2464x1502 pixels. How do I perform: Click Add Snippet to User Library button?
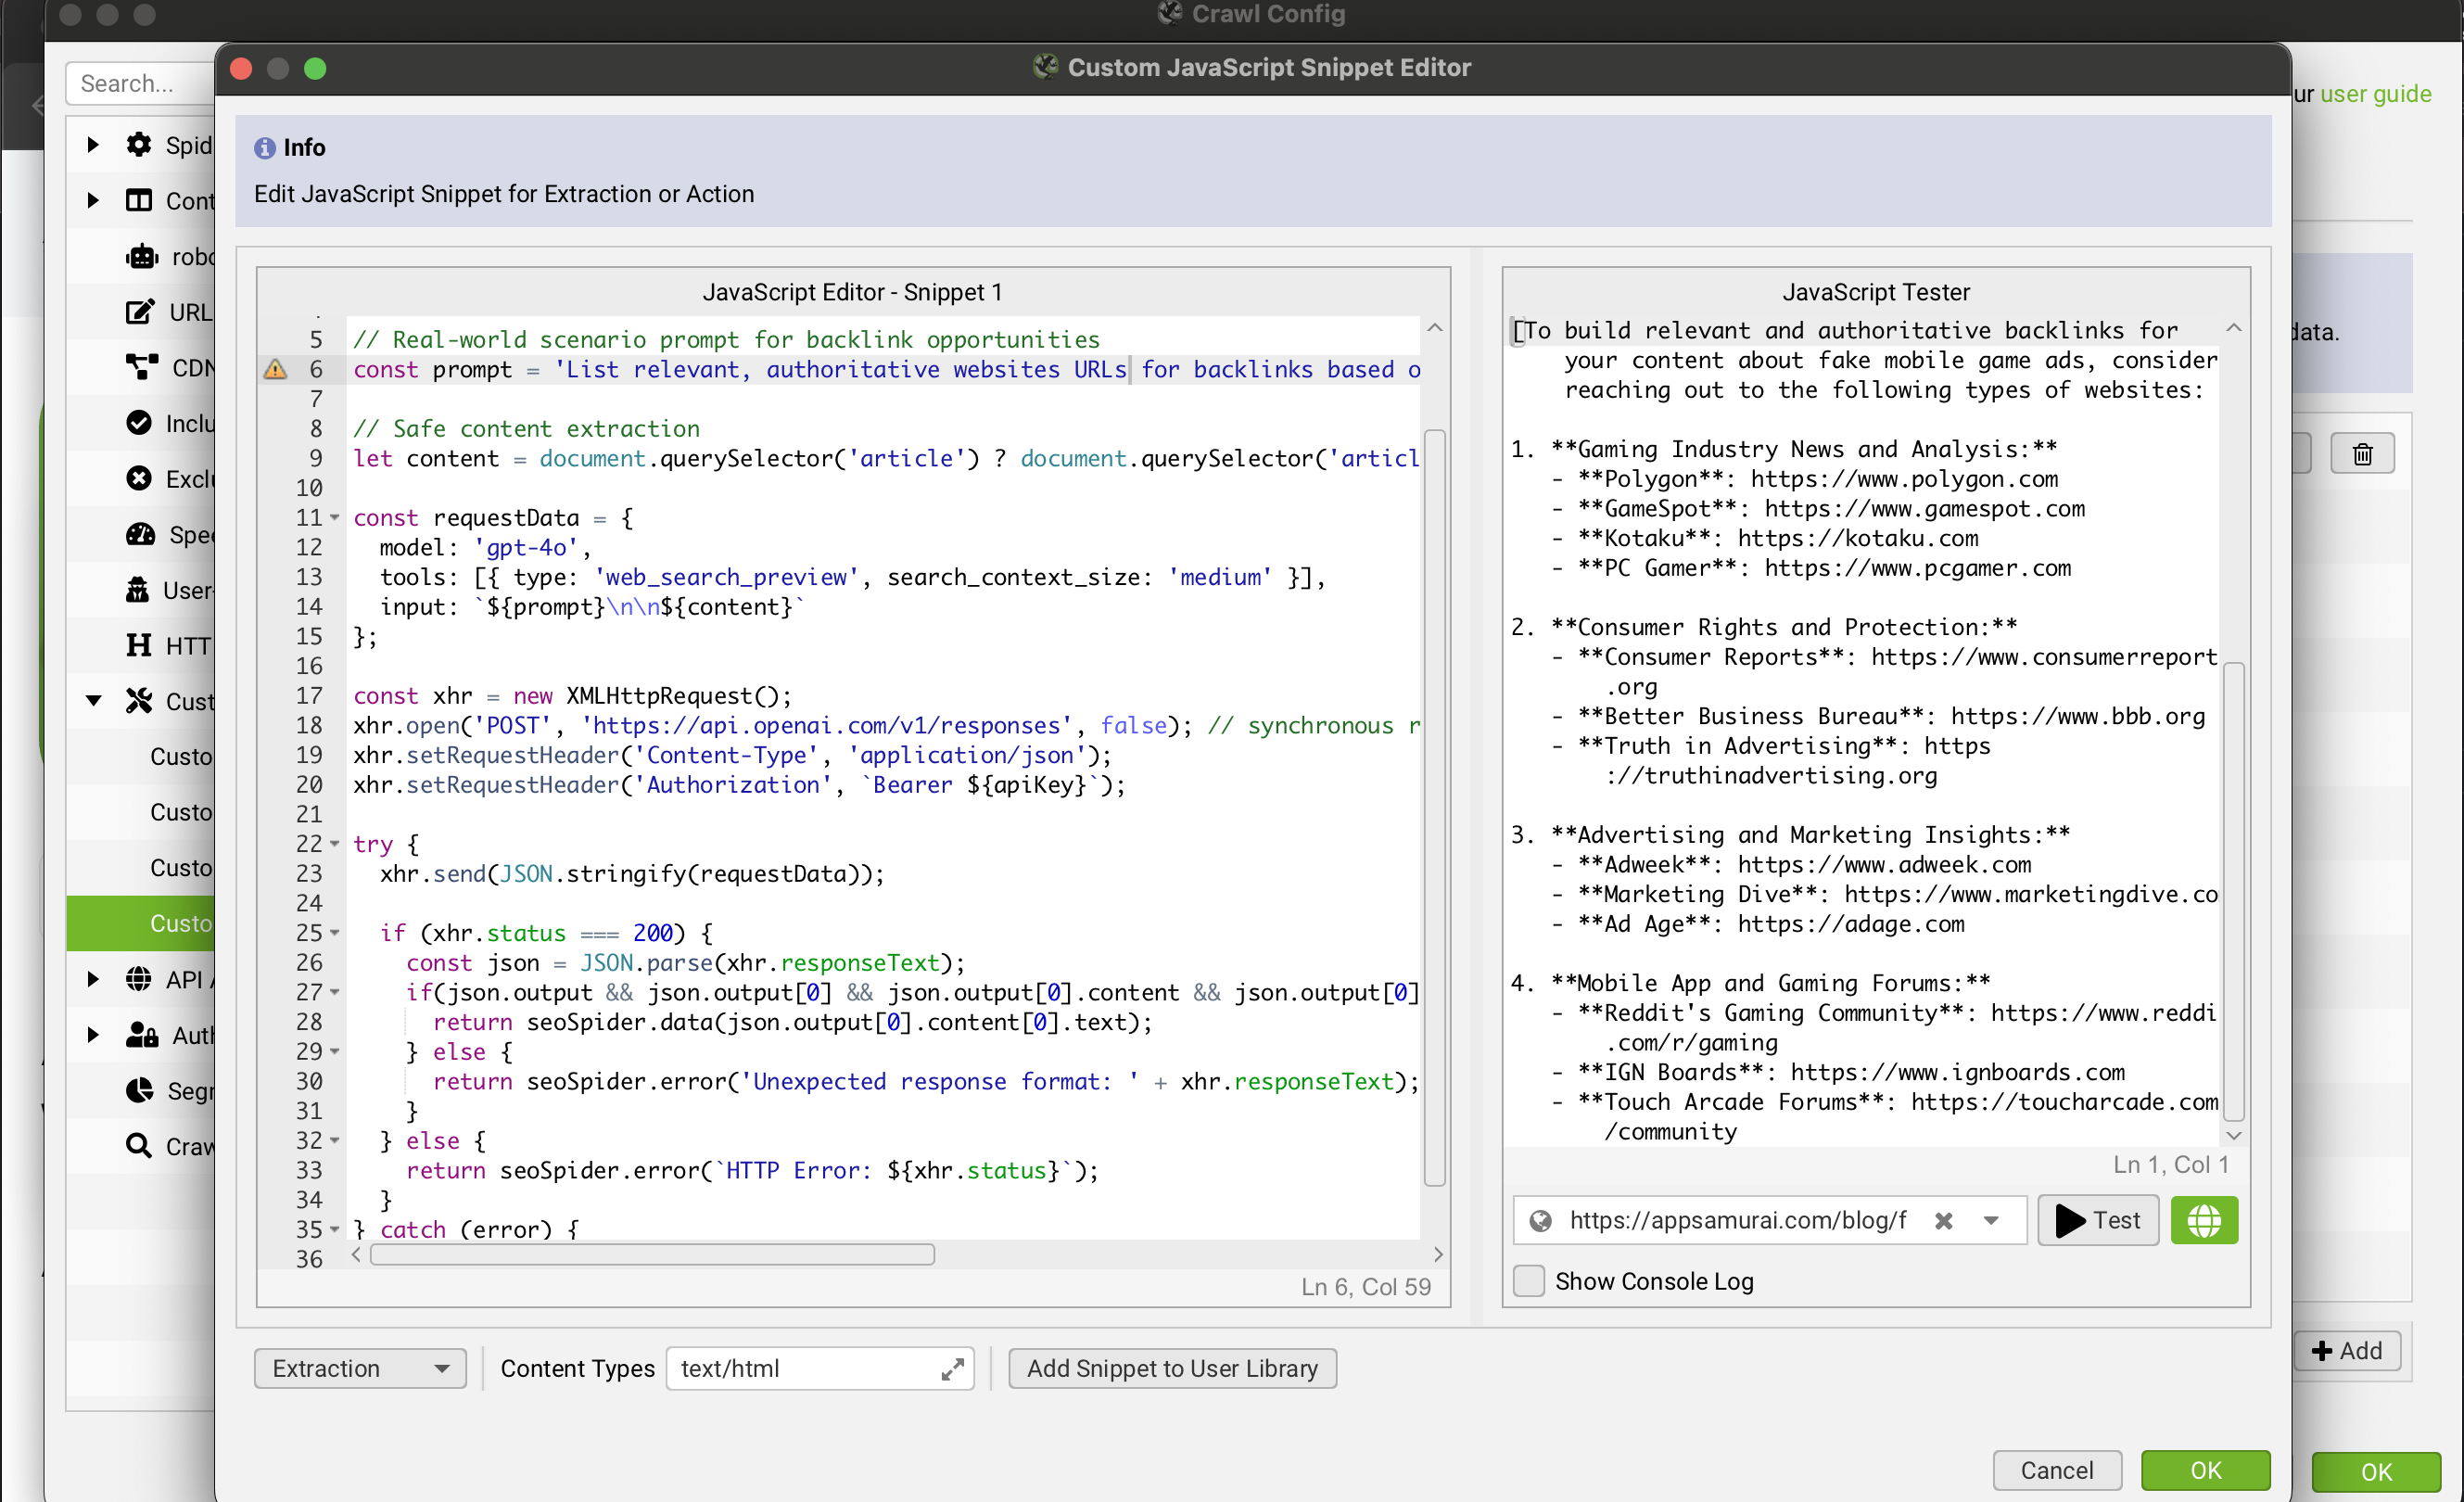click(1171, 1368)
